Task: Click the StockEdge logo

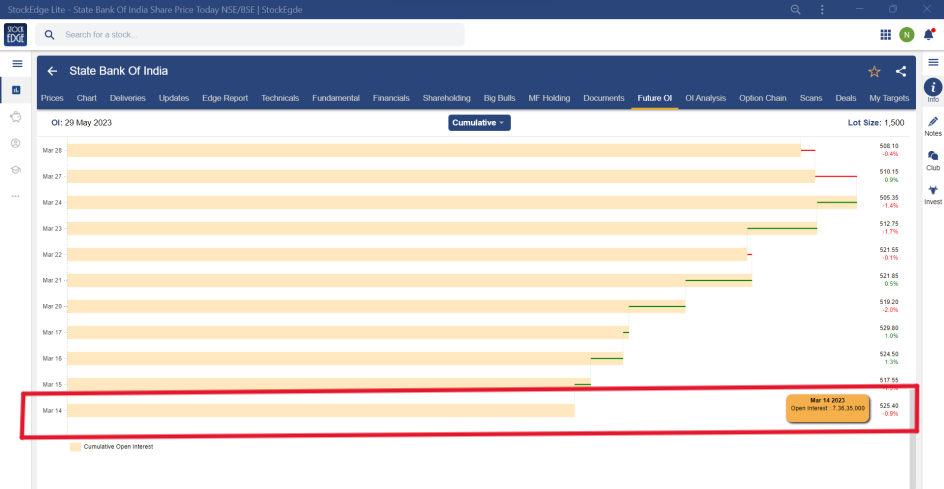Action: 16,34
